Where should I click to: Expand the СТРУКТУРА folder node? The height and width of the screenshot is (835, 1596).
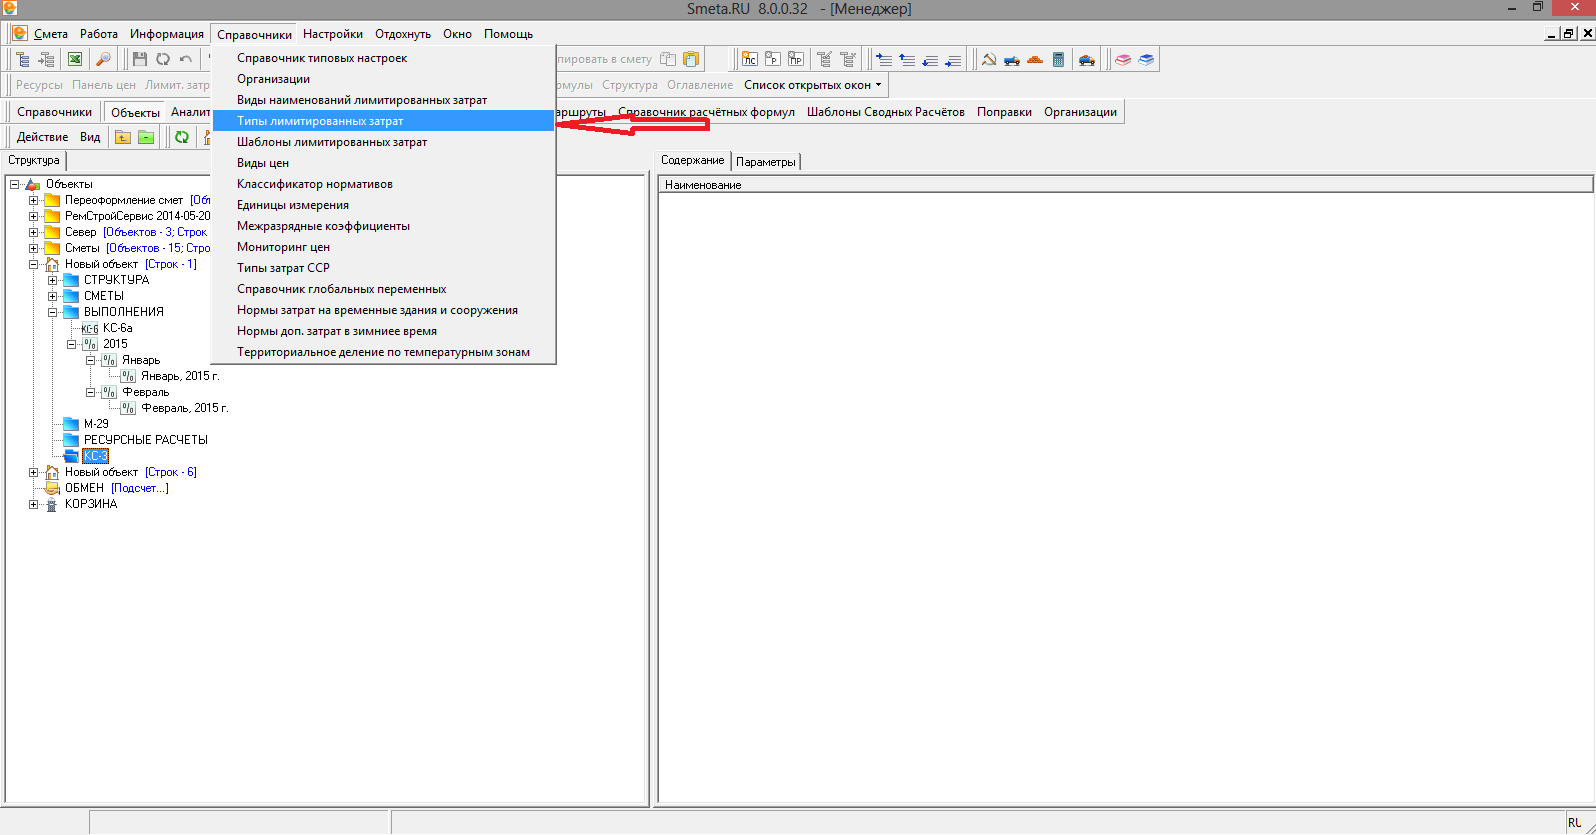[53, 280]
